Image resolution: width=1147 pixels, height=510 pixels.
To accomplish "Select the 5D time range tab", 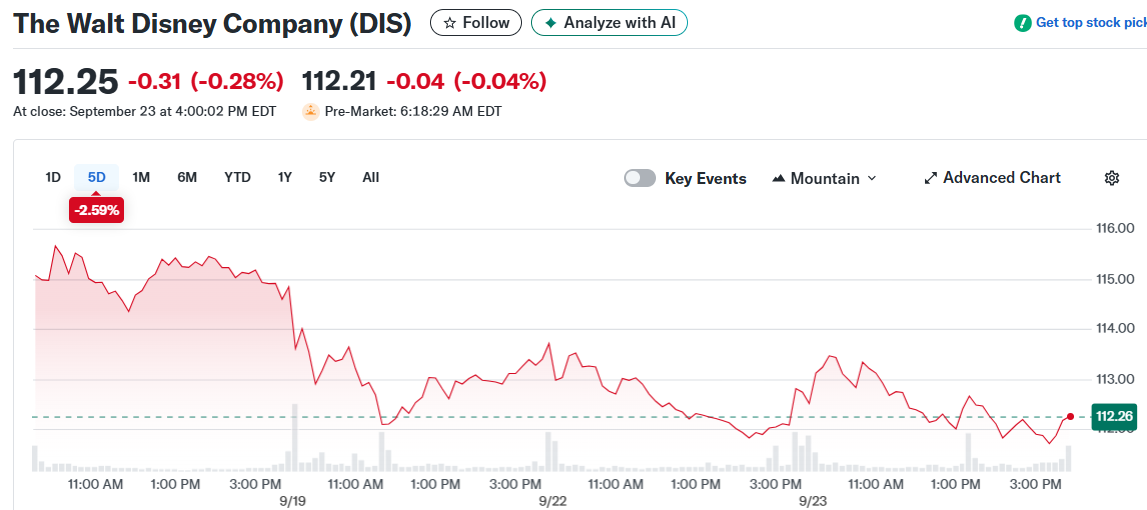I will tap(97, 177).
